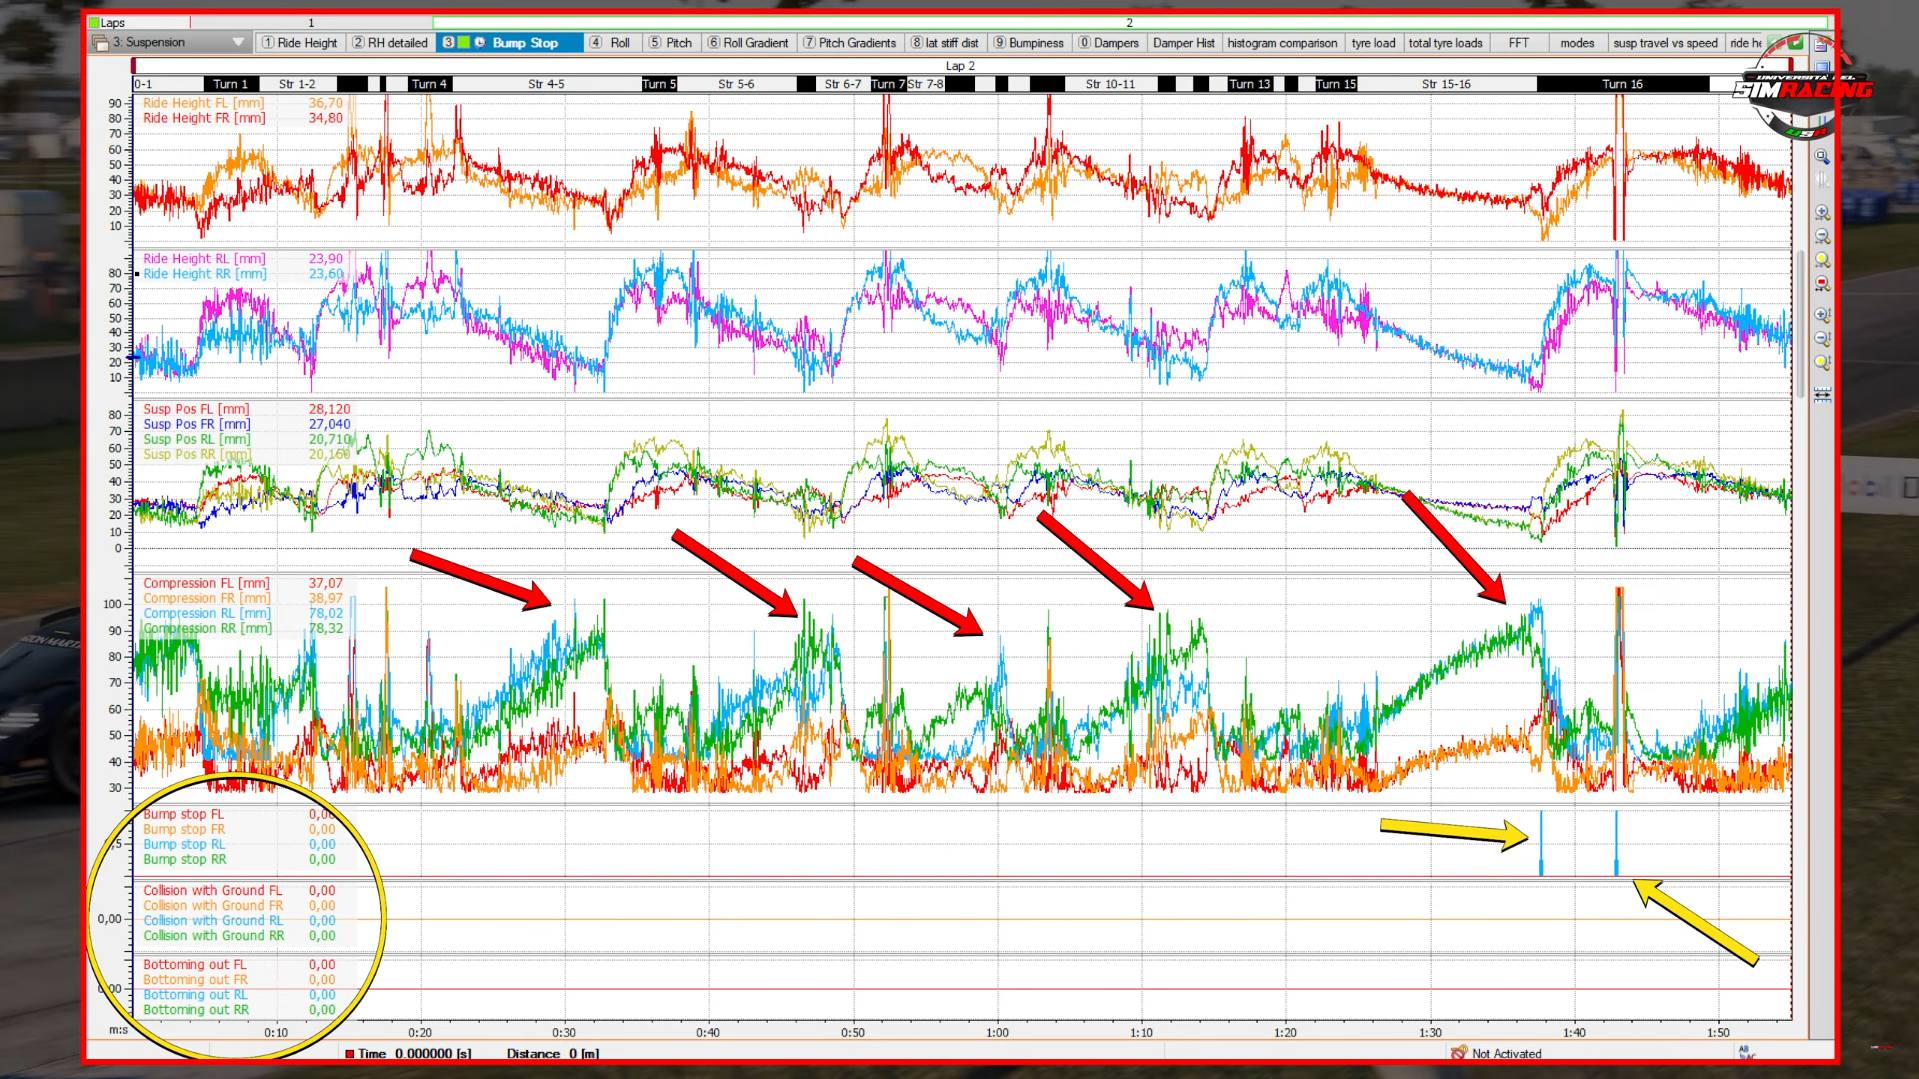Click the zoom box magnifier icon

[1822, 158]
